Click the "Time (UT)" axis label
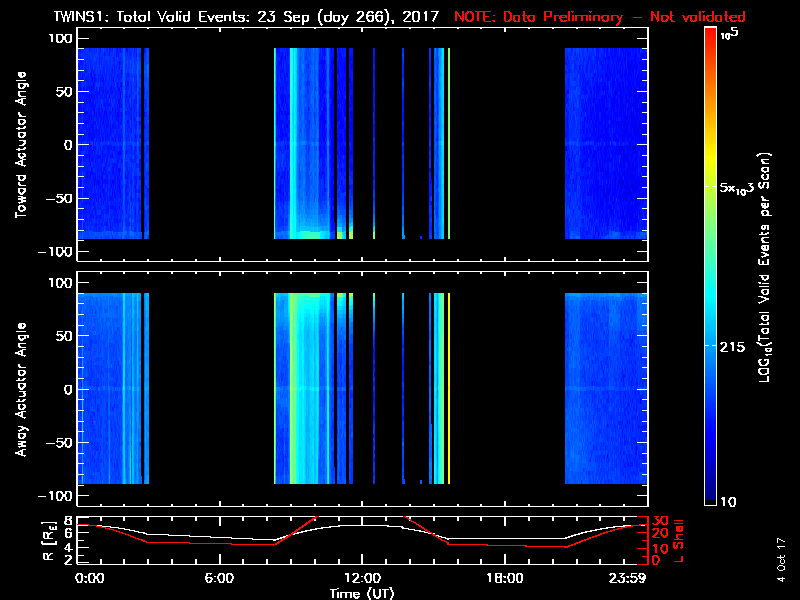The image size is (800, 600). pyautogui.click(x=362, y=593)
